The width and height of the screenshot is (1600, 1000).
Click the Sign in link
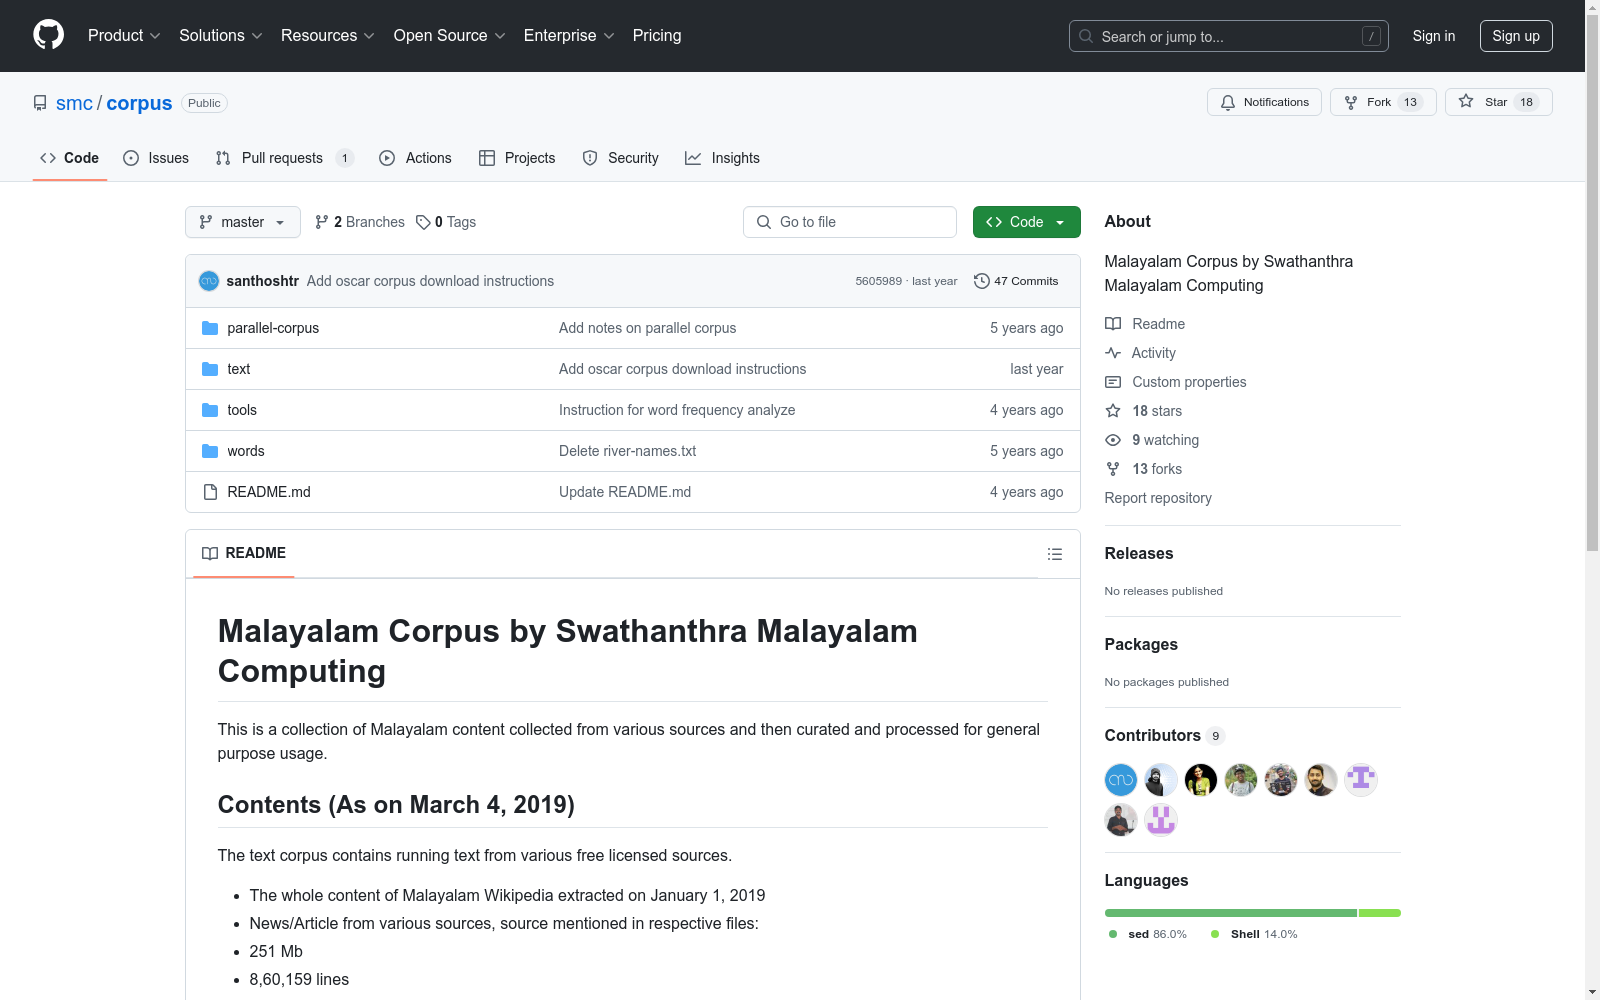tap(1434, 36)
